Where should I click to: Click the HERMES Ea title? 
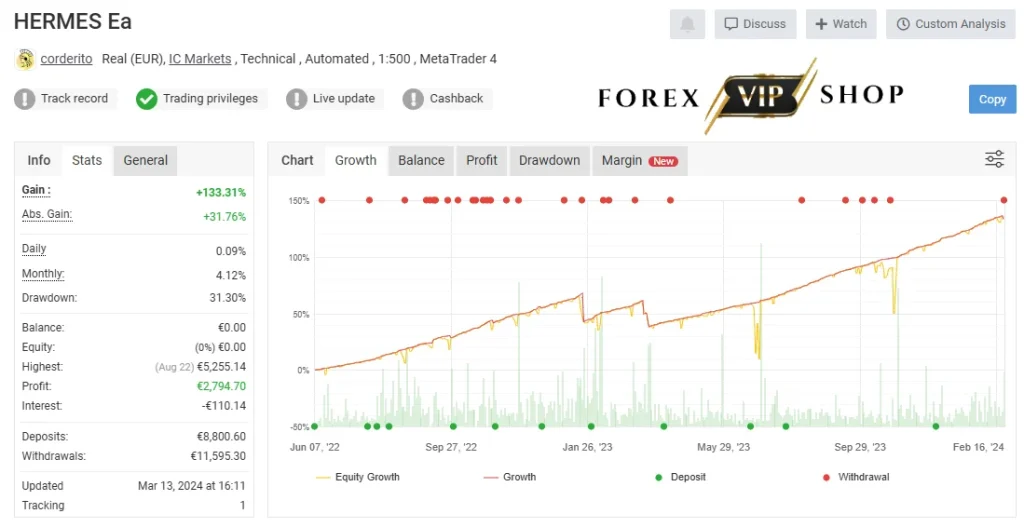click(x=72, y=22)
